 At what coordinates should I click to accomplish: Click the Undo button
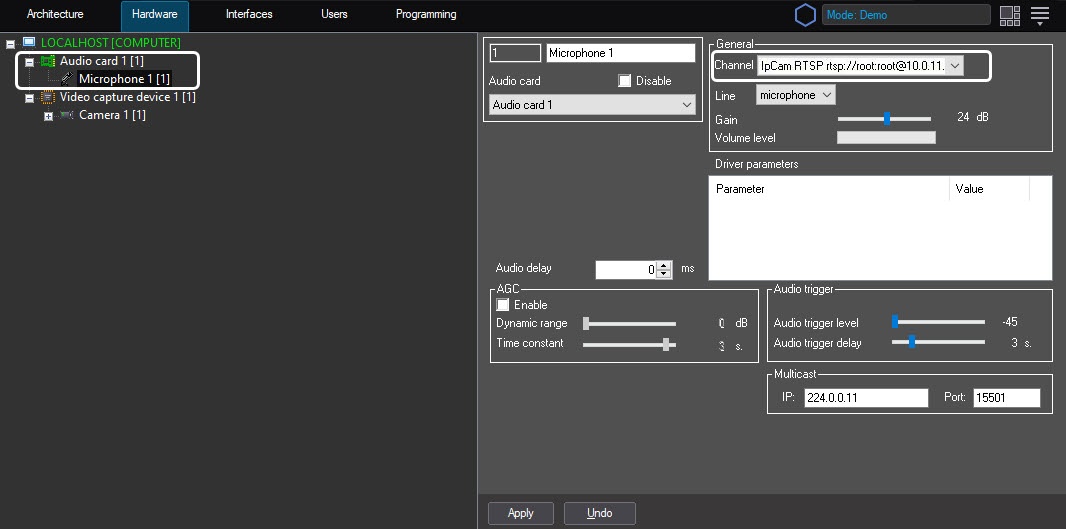coord(600,513)
